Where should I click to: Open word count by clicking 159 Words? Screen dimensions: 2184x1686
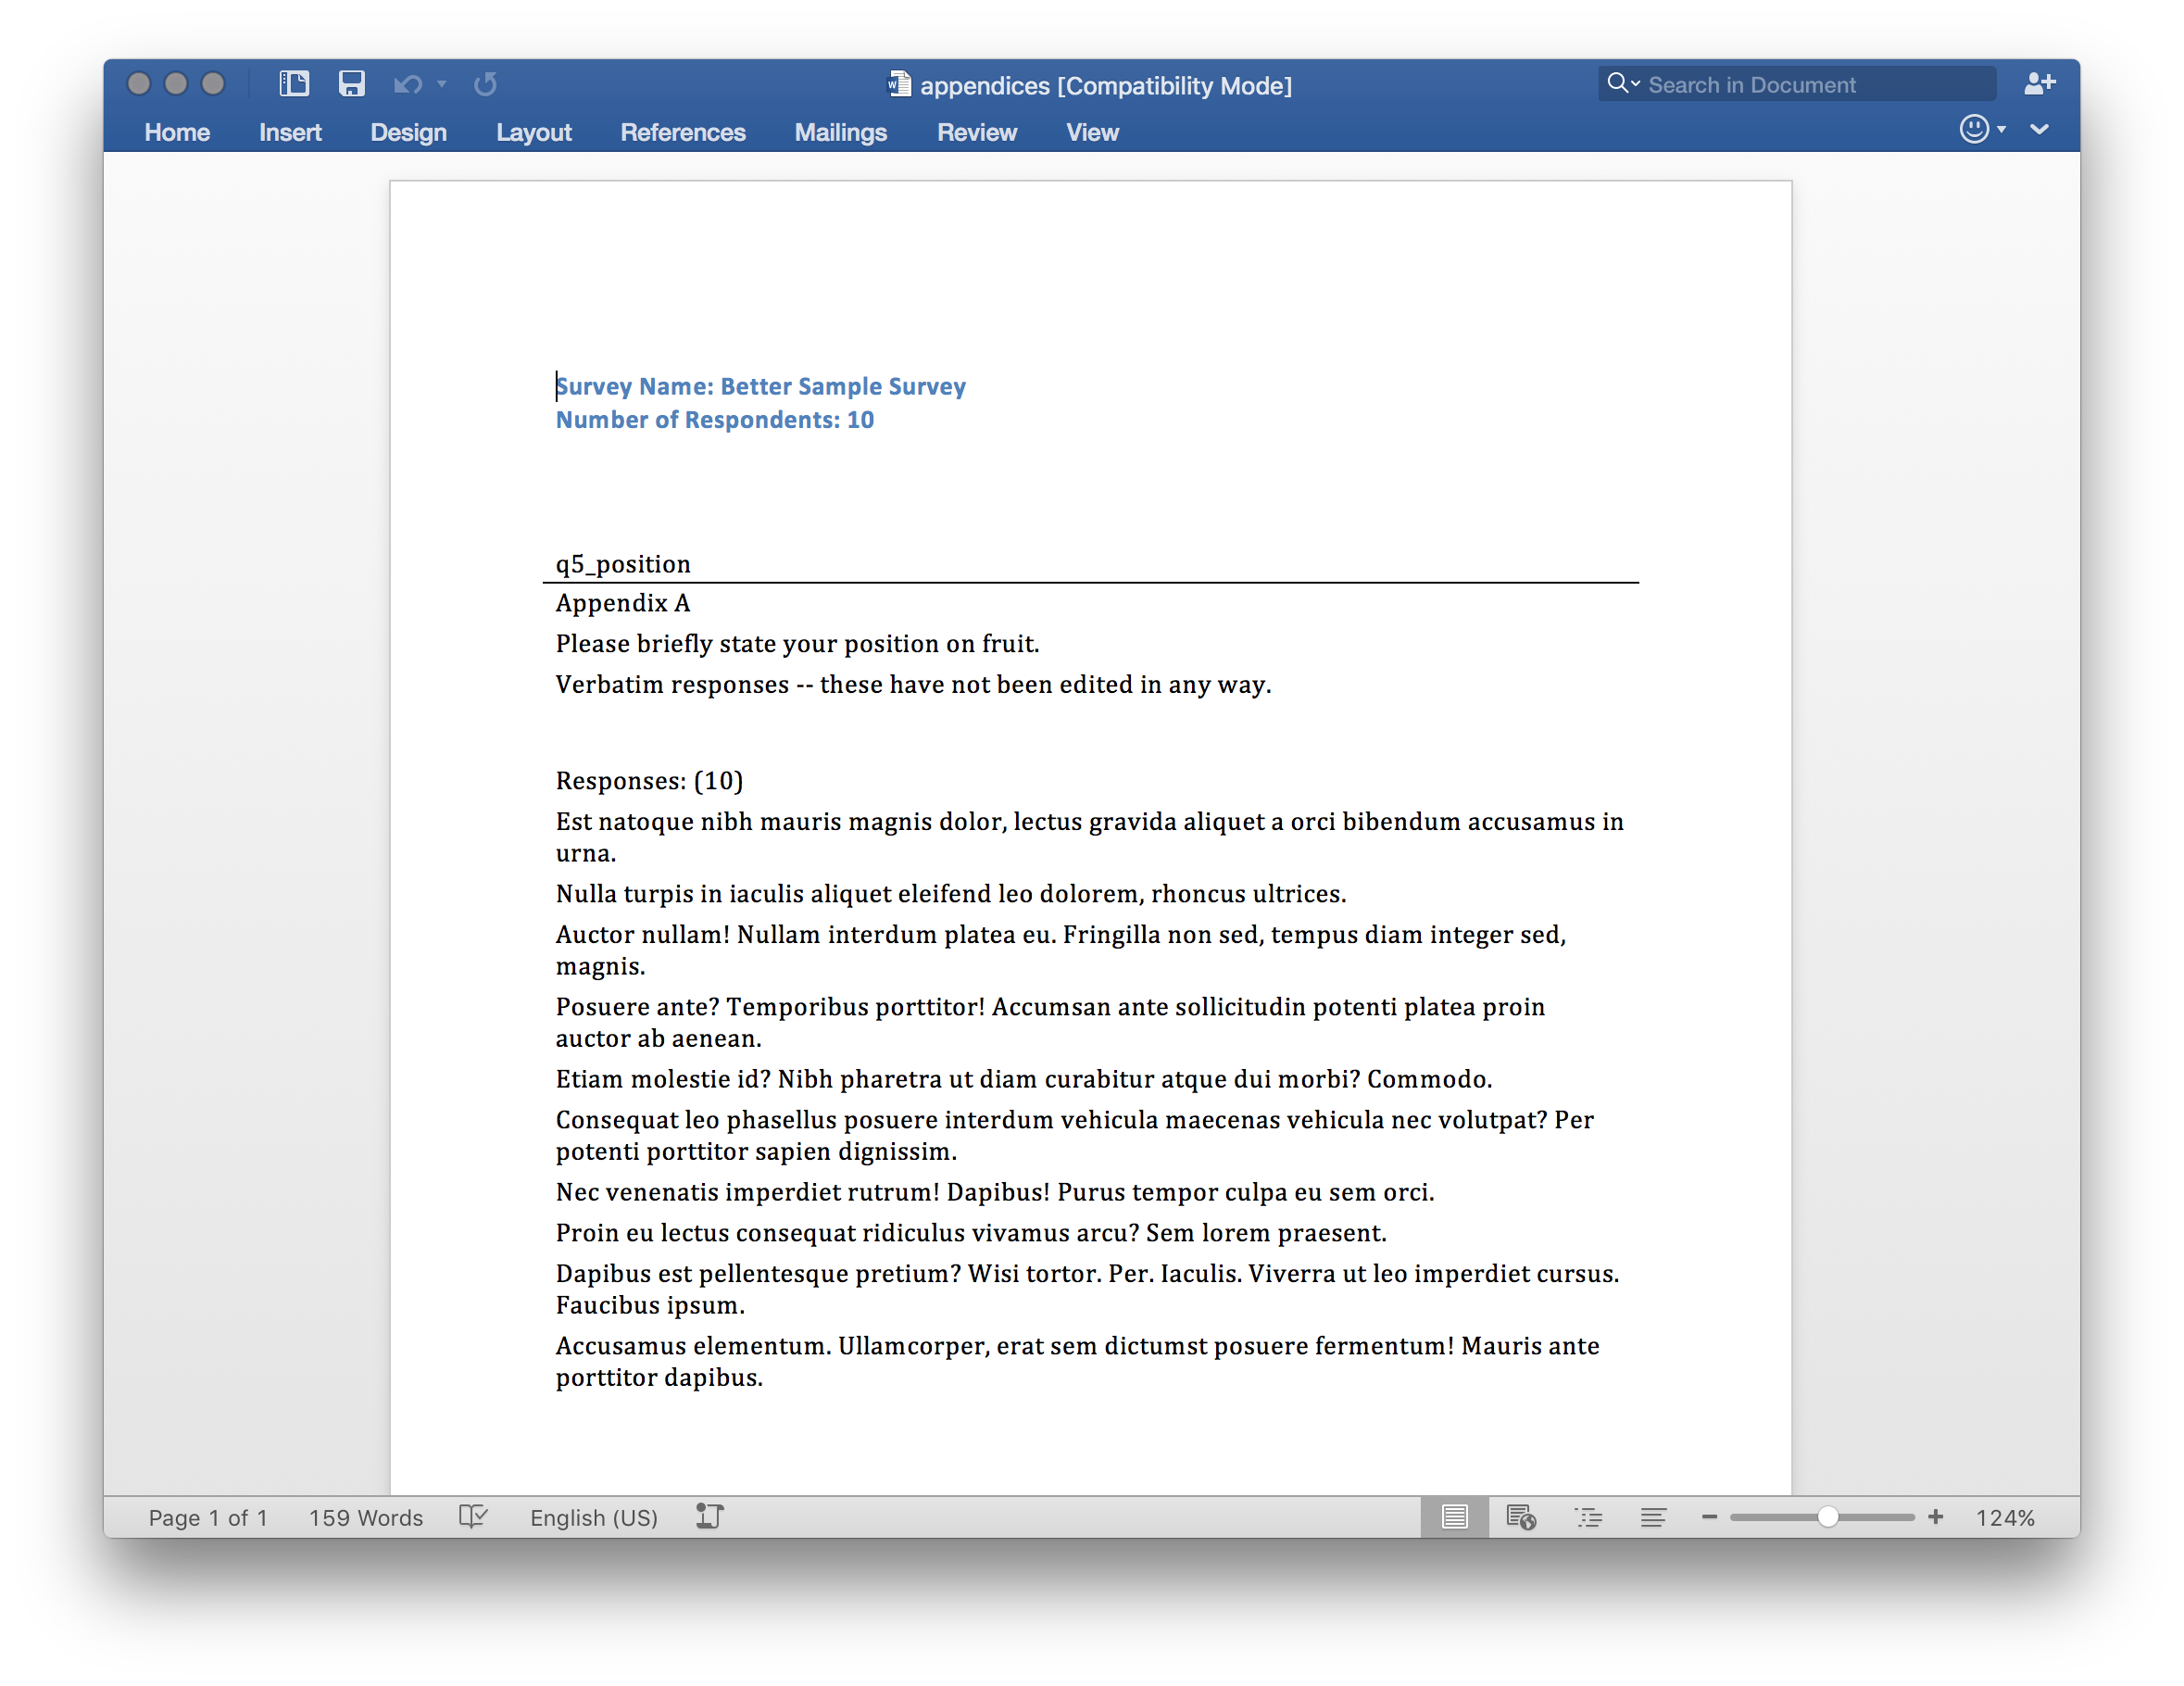click(x=364, y=1517)
